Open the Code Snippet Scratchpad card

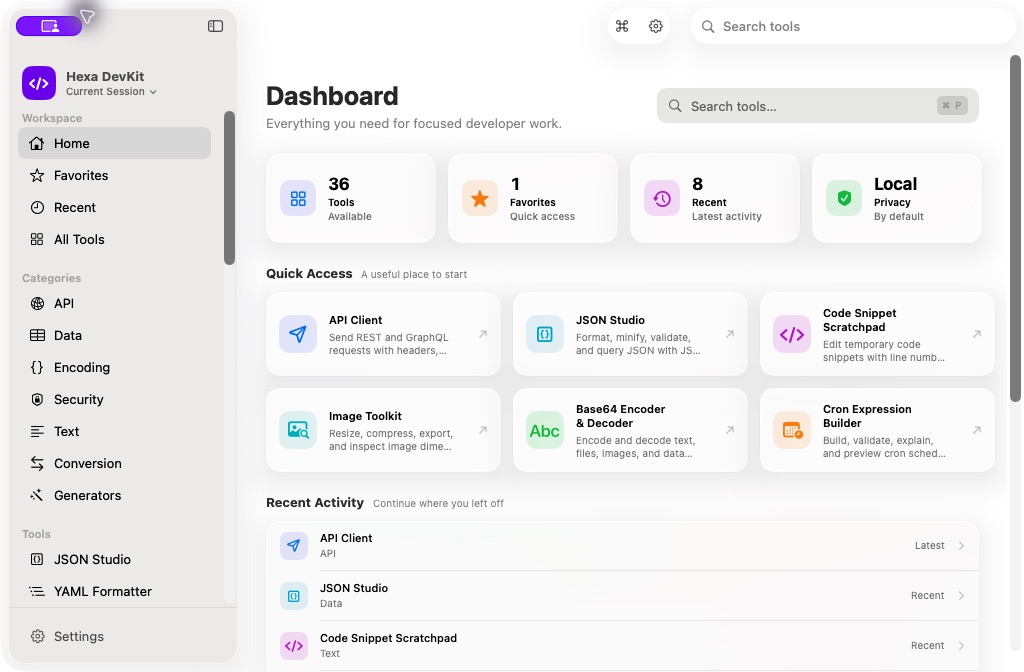coord(877,334)
